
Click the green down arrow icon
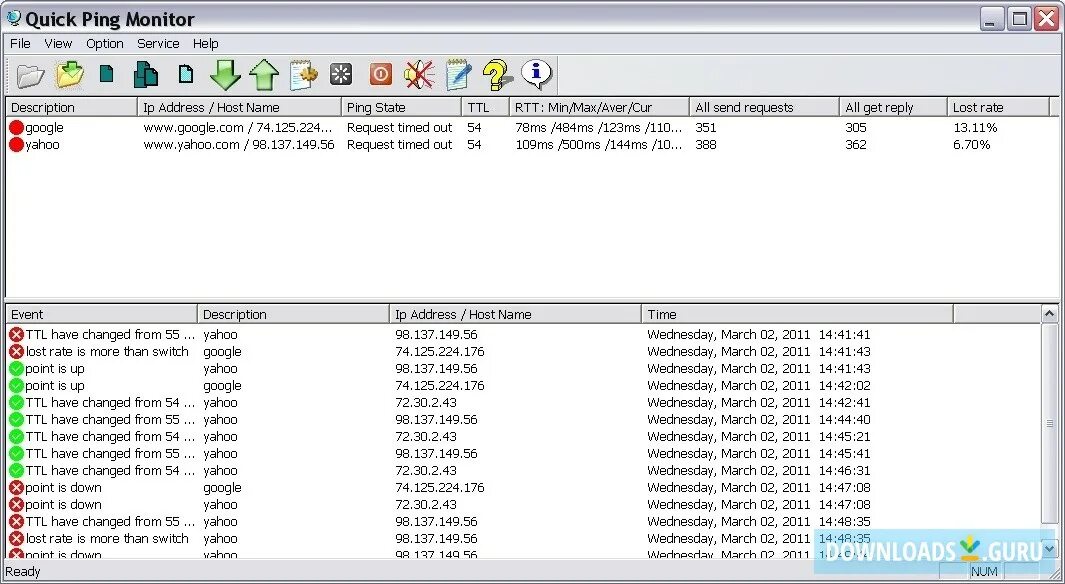point(225,74)
